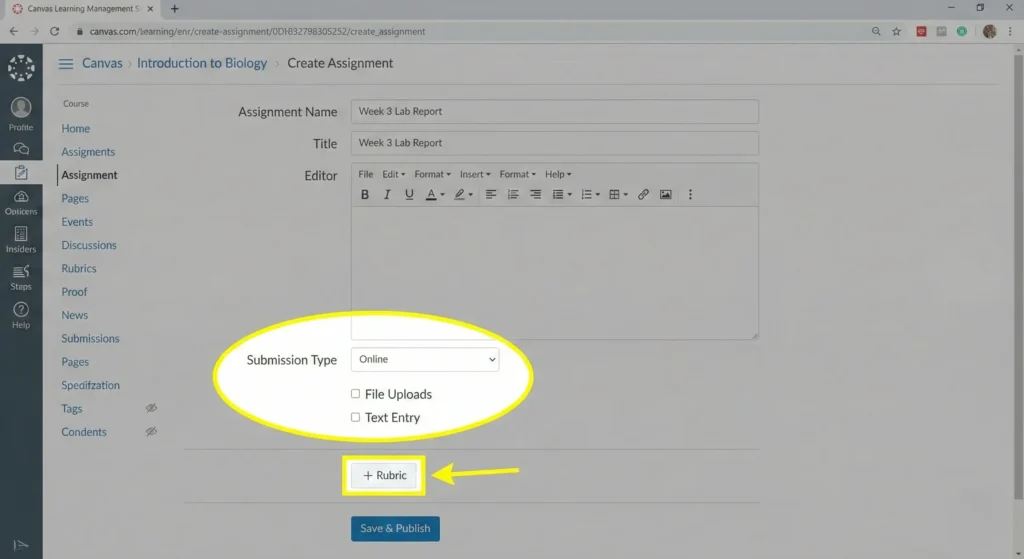Open the Profile avatar icon

click(21, 107)
